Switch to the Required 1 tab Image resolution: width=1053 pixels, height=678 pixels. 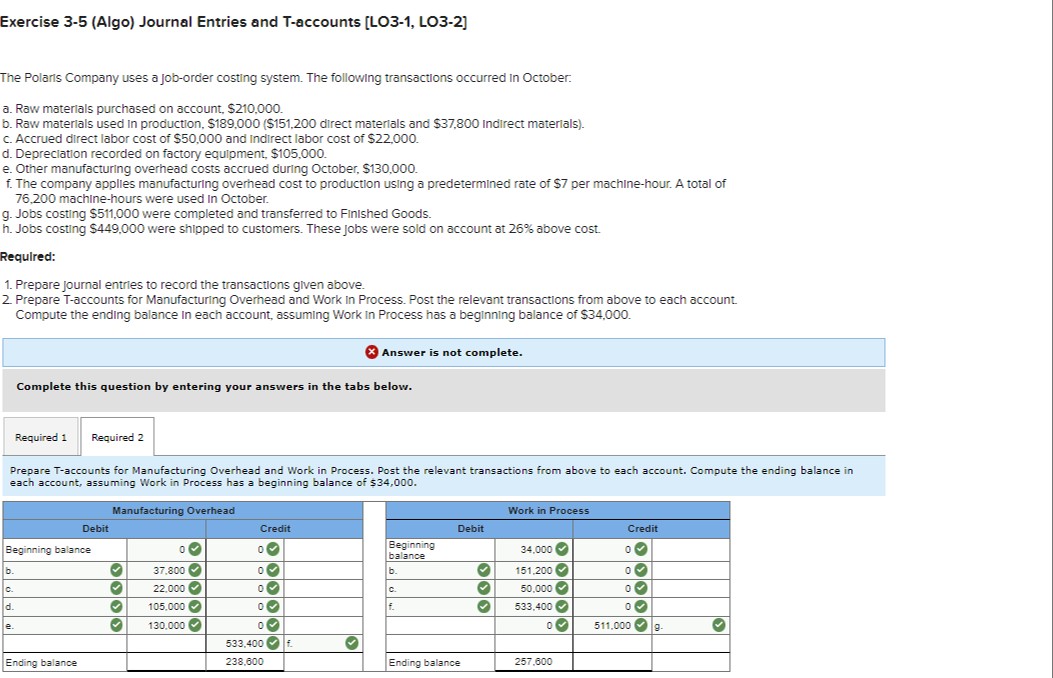(40, 437)
